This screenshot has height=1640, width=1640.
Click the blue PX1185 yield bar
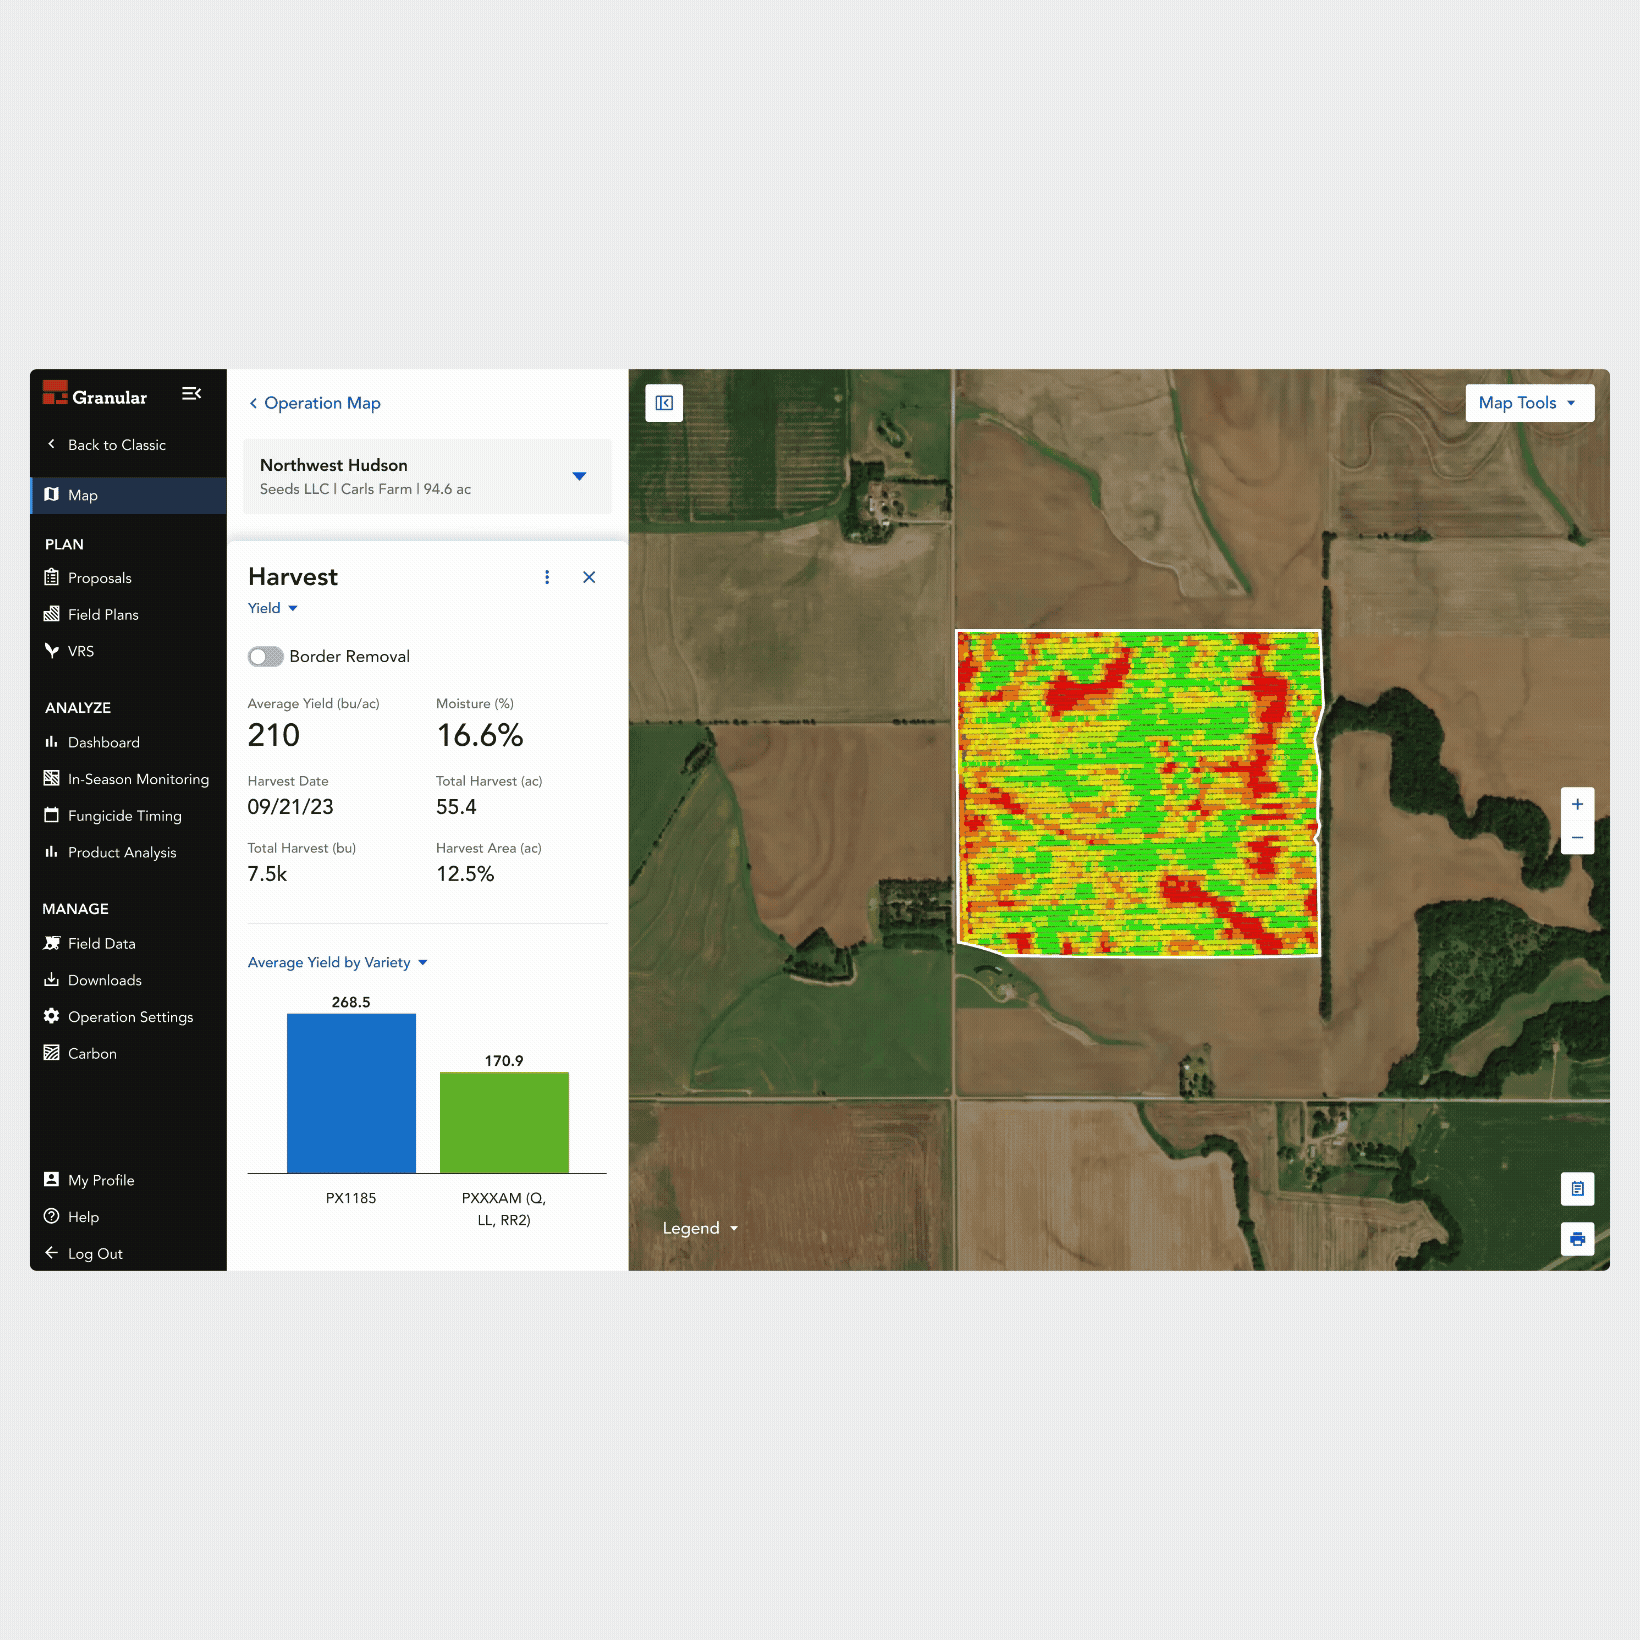351,1093
